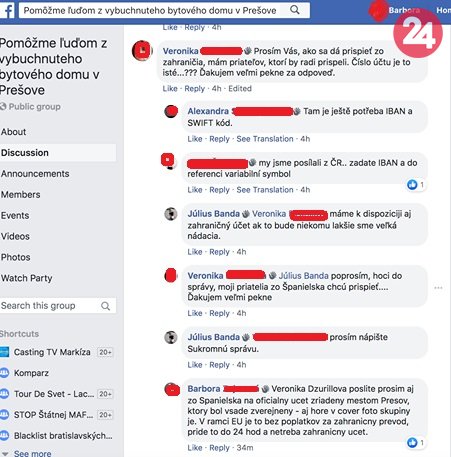The width and height of the screenshot is (451, 457).
Task: Click the magnifier icon in top search bar
Action: [295, 10]
